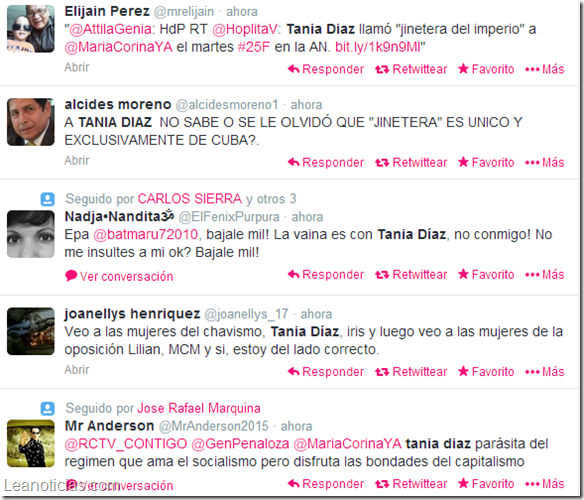584x500 pixels.
Task: Favorite Nadja Nandita's tweet
Action: point(486,275)
